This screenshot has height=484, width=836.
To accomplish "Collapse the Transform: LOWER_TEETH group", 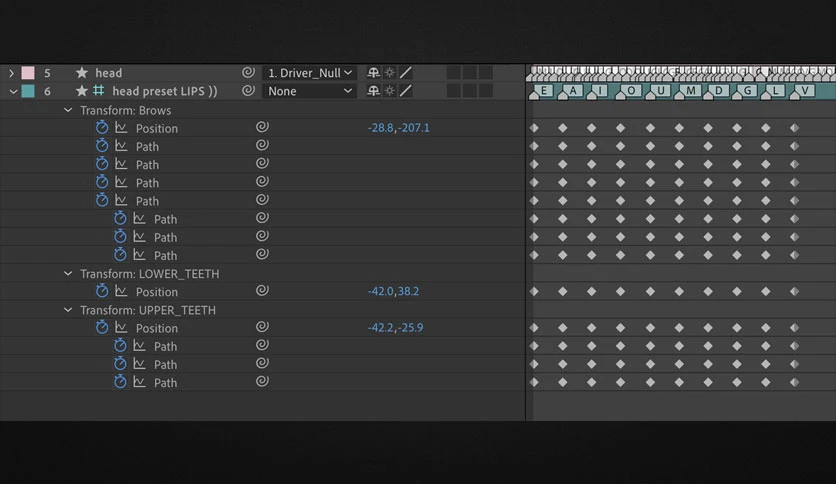I will pyautogui.click(x=68, y=273).
